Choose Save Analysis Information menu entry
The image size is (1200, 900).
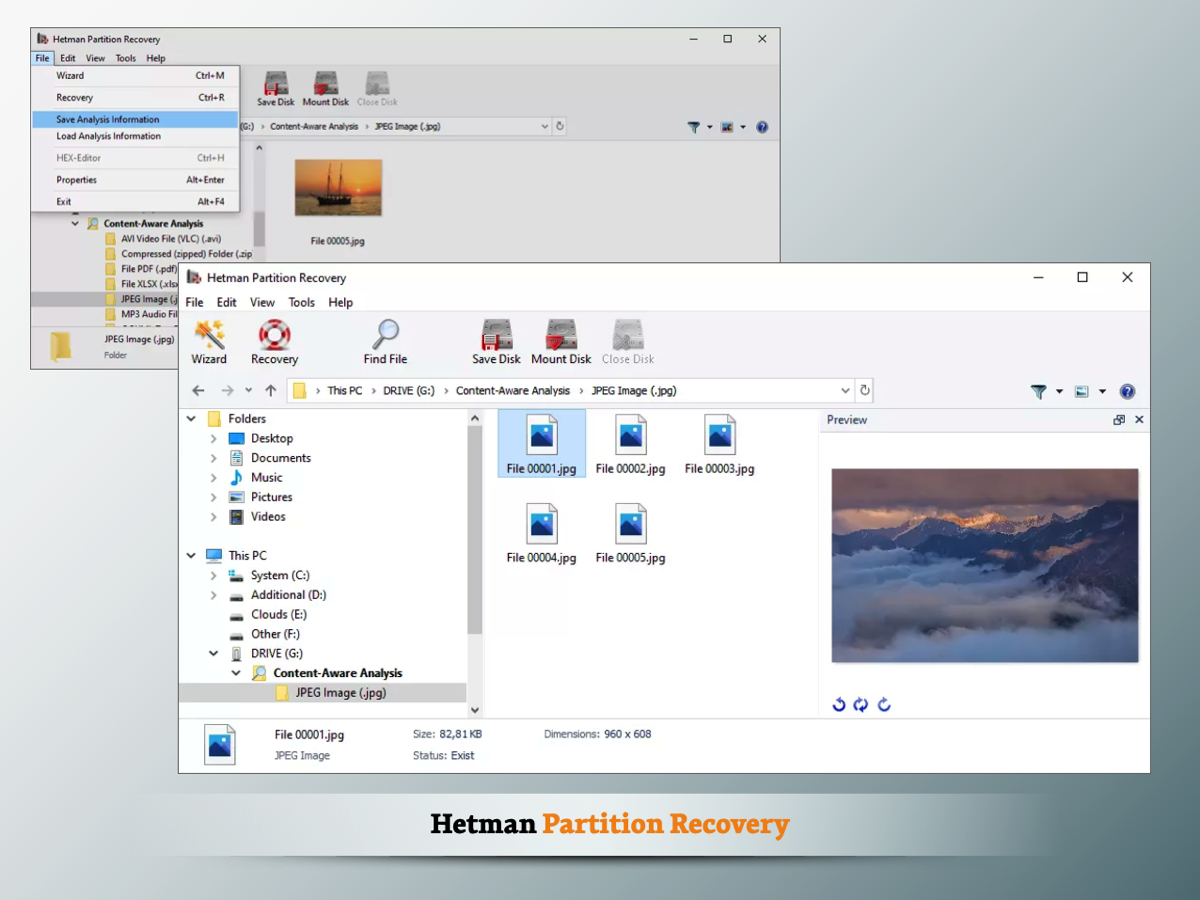(x=108, y=119)
